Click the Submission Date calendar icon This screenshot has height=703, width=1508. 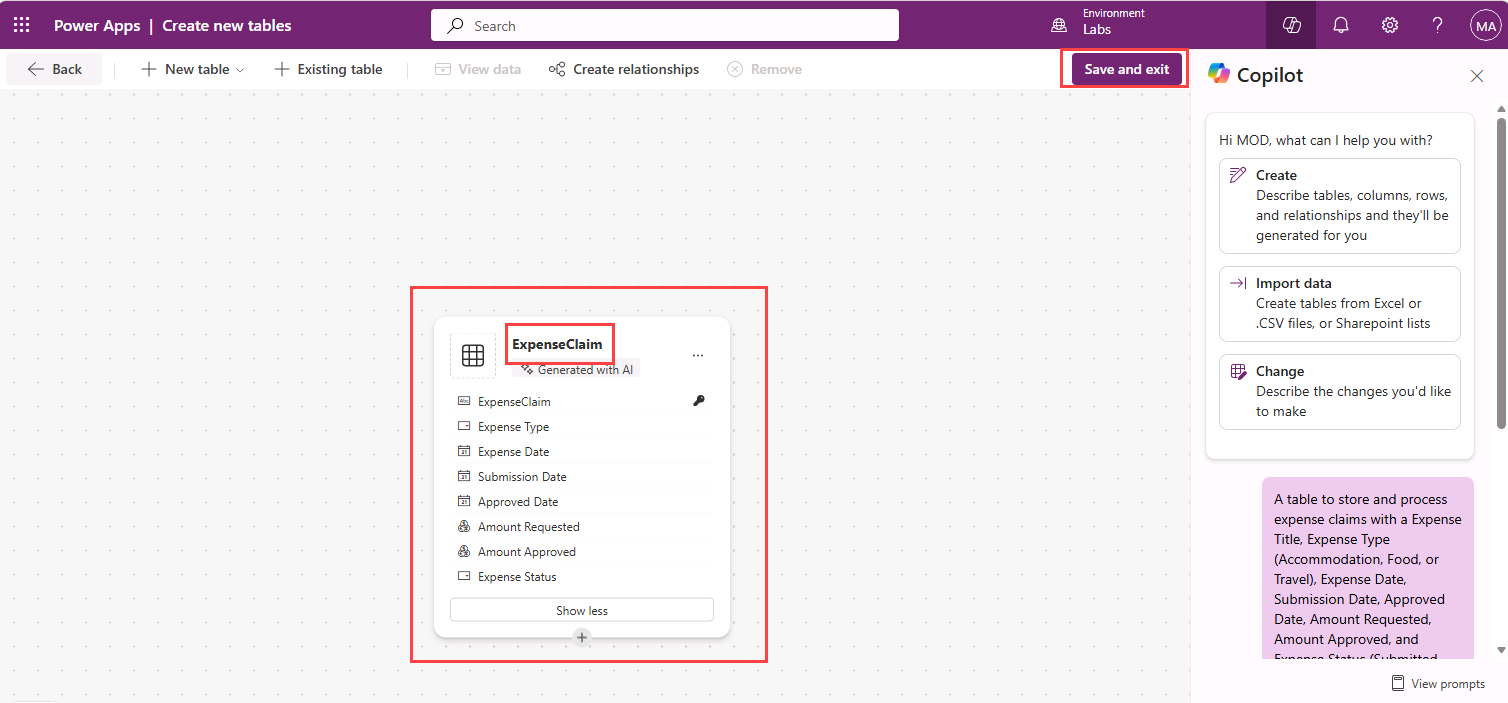click(x=464, y=476)
